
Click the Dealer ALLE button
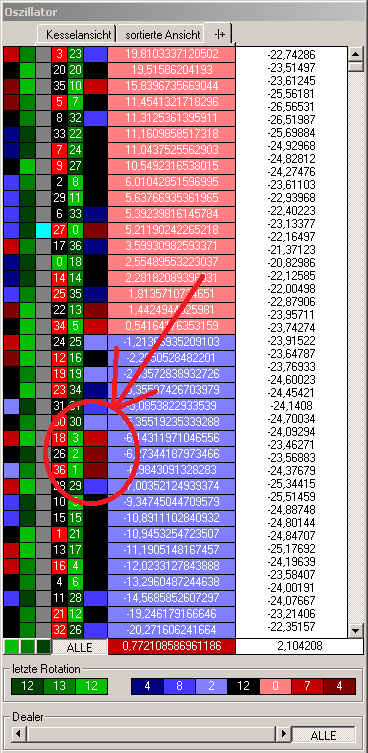[x=324, y=735]
